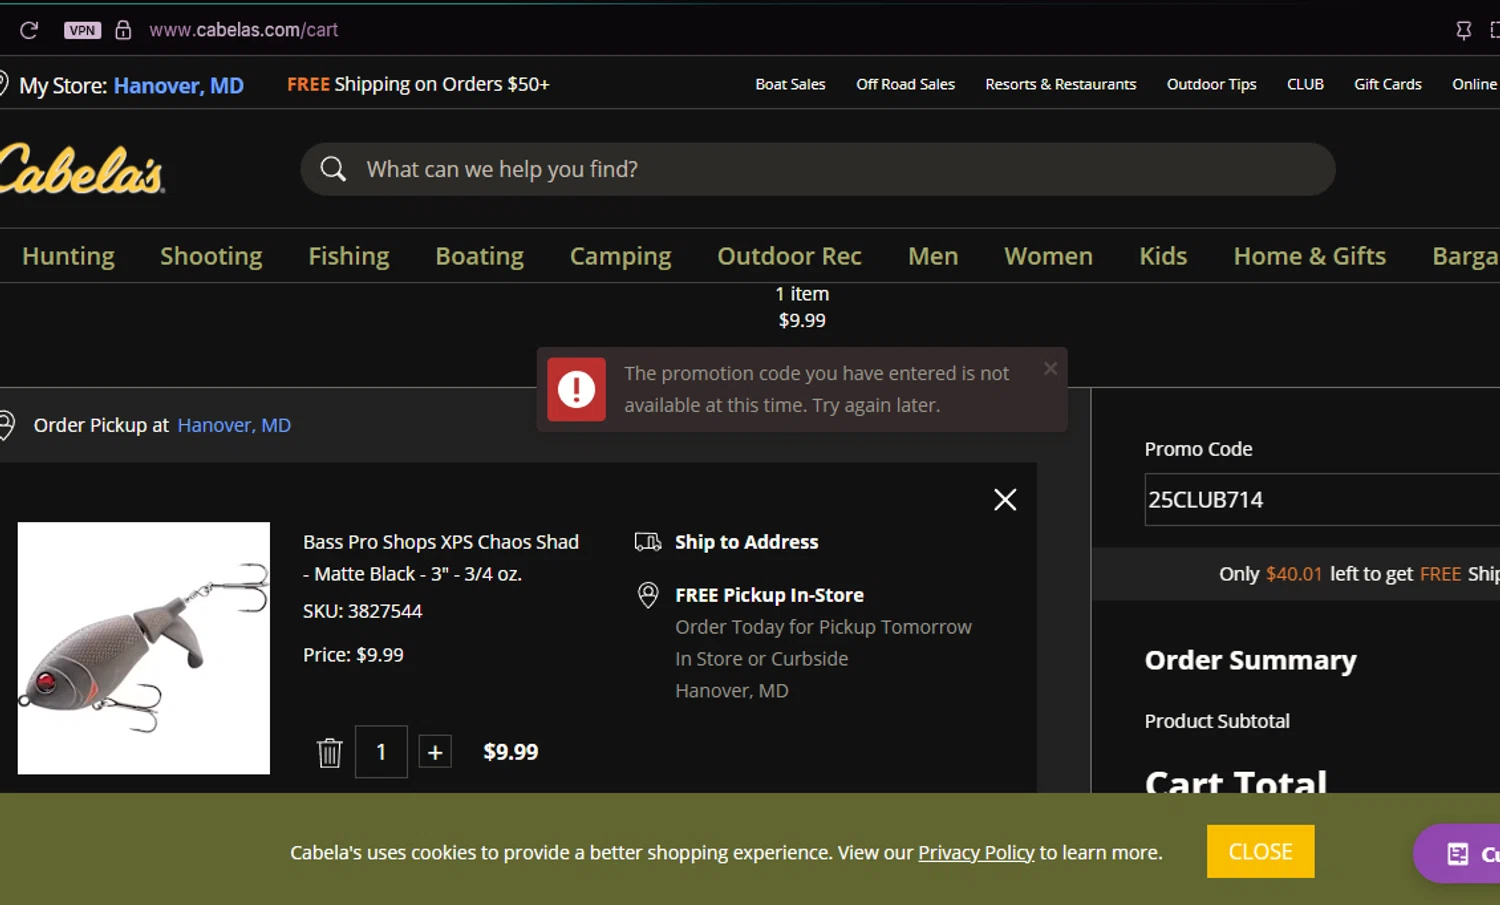Open the Hunting menu

click(x=68, y=256)
